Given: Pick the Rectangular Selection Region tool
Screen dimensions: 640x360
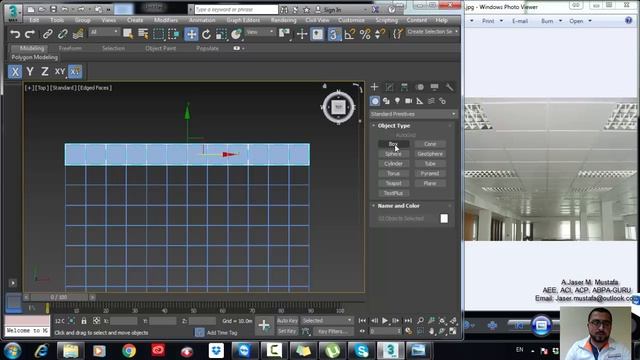Looking at the screenshot, I should (158, 34).
